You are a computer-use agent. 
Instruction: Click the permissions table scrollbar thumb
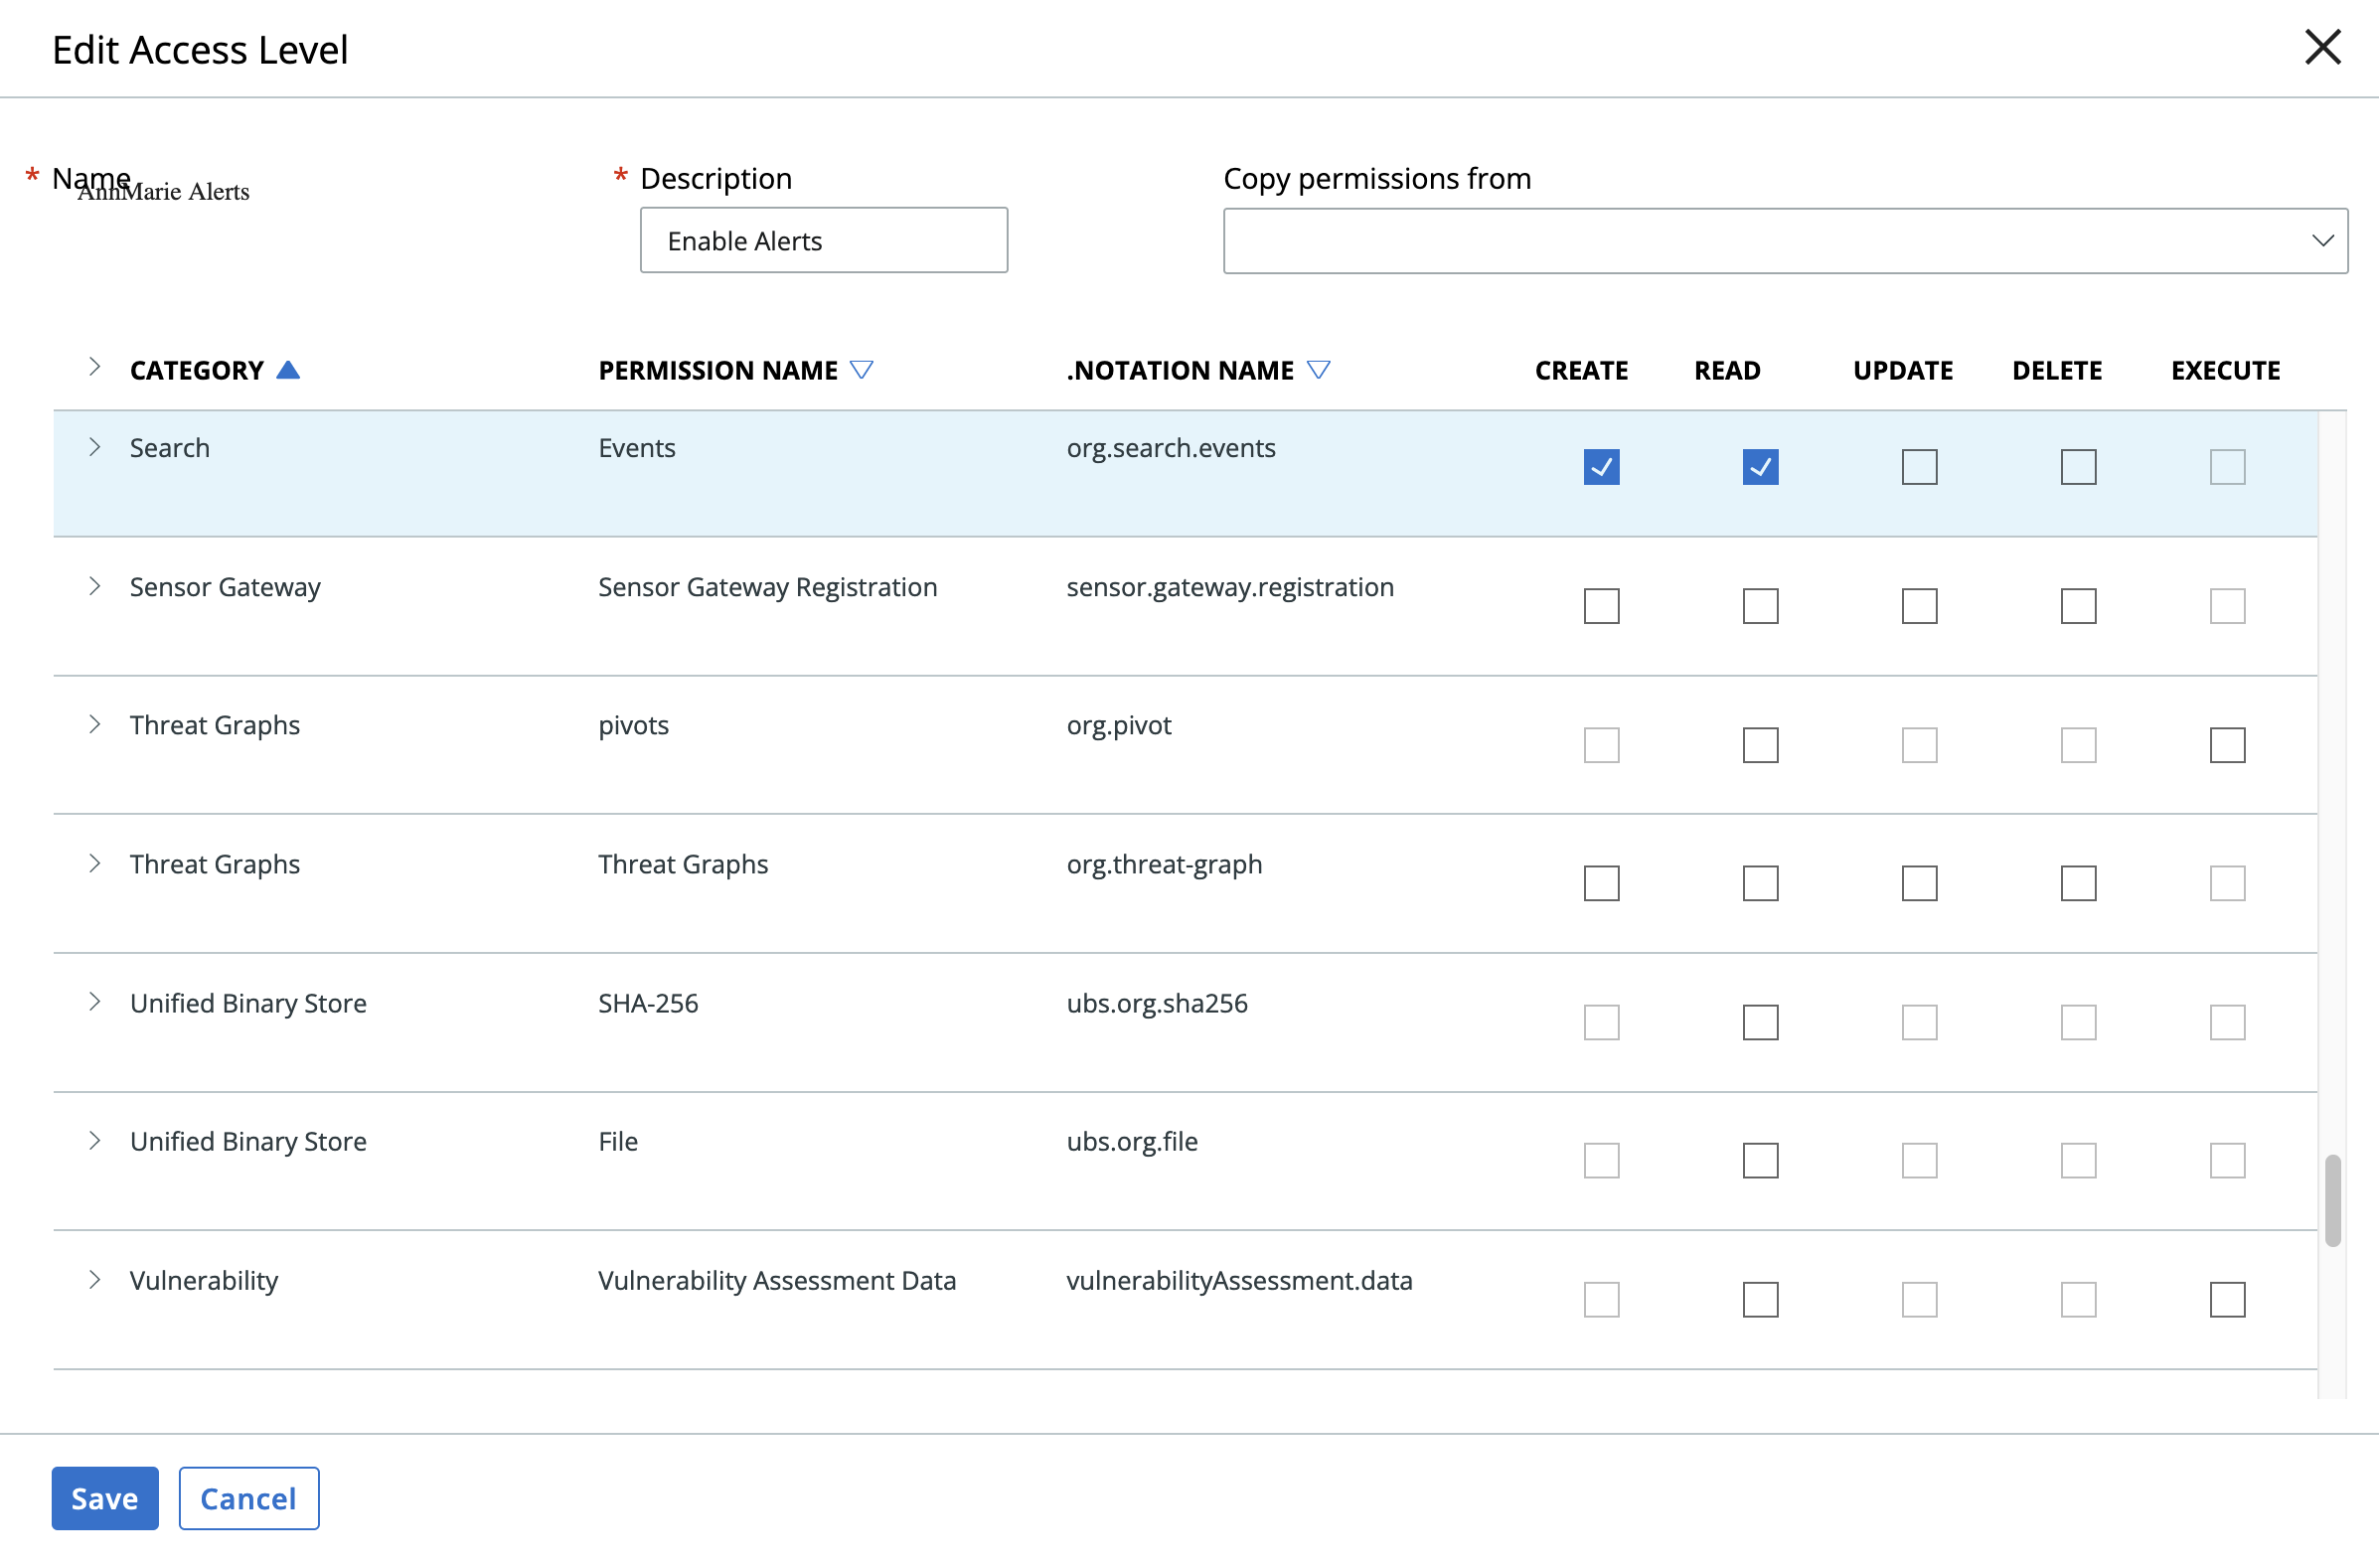tap(2332, 1201)
